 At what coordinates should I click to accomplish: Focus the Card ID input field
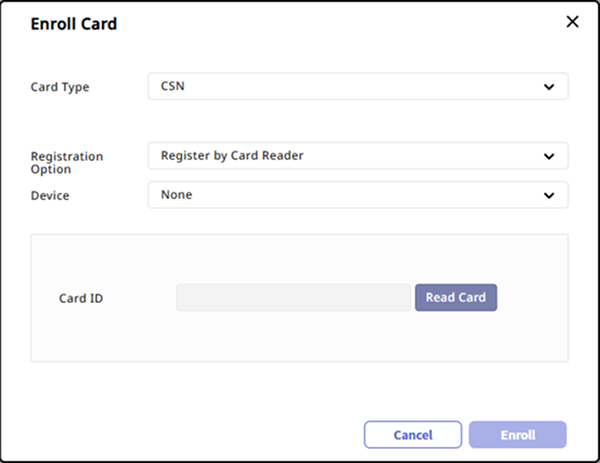pos(293,298)
